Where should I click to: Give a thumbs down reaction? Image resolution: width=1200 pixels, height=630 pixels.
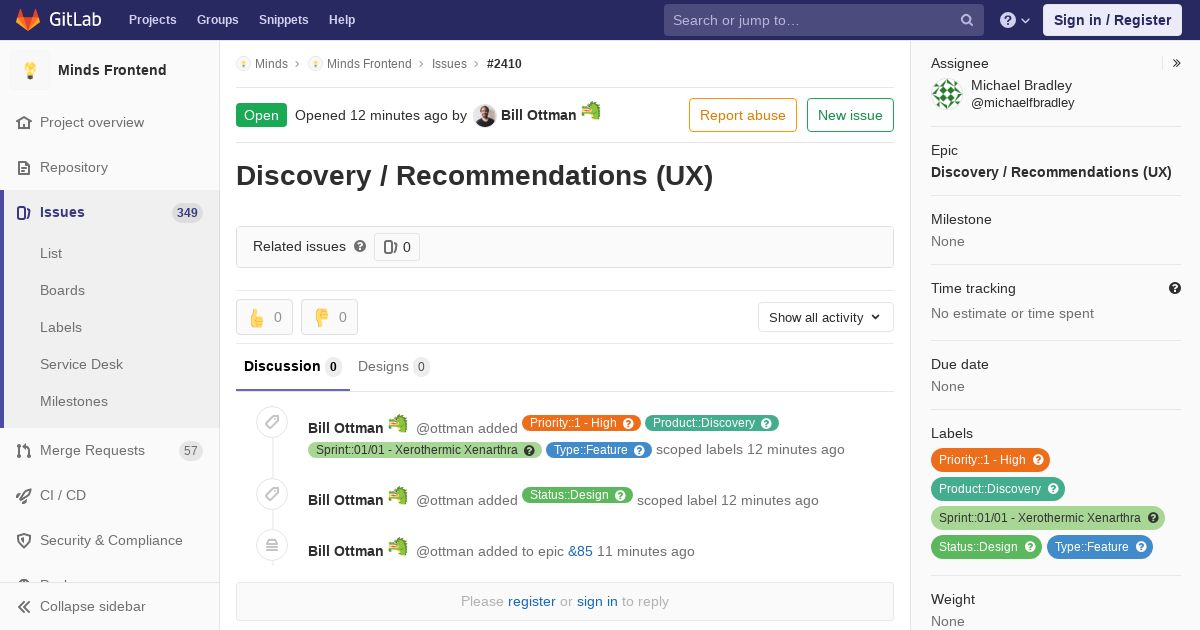329,317
